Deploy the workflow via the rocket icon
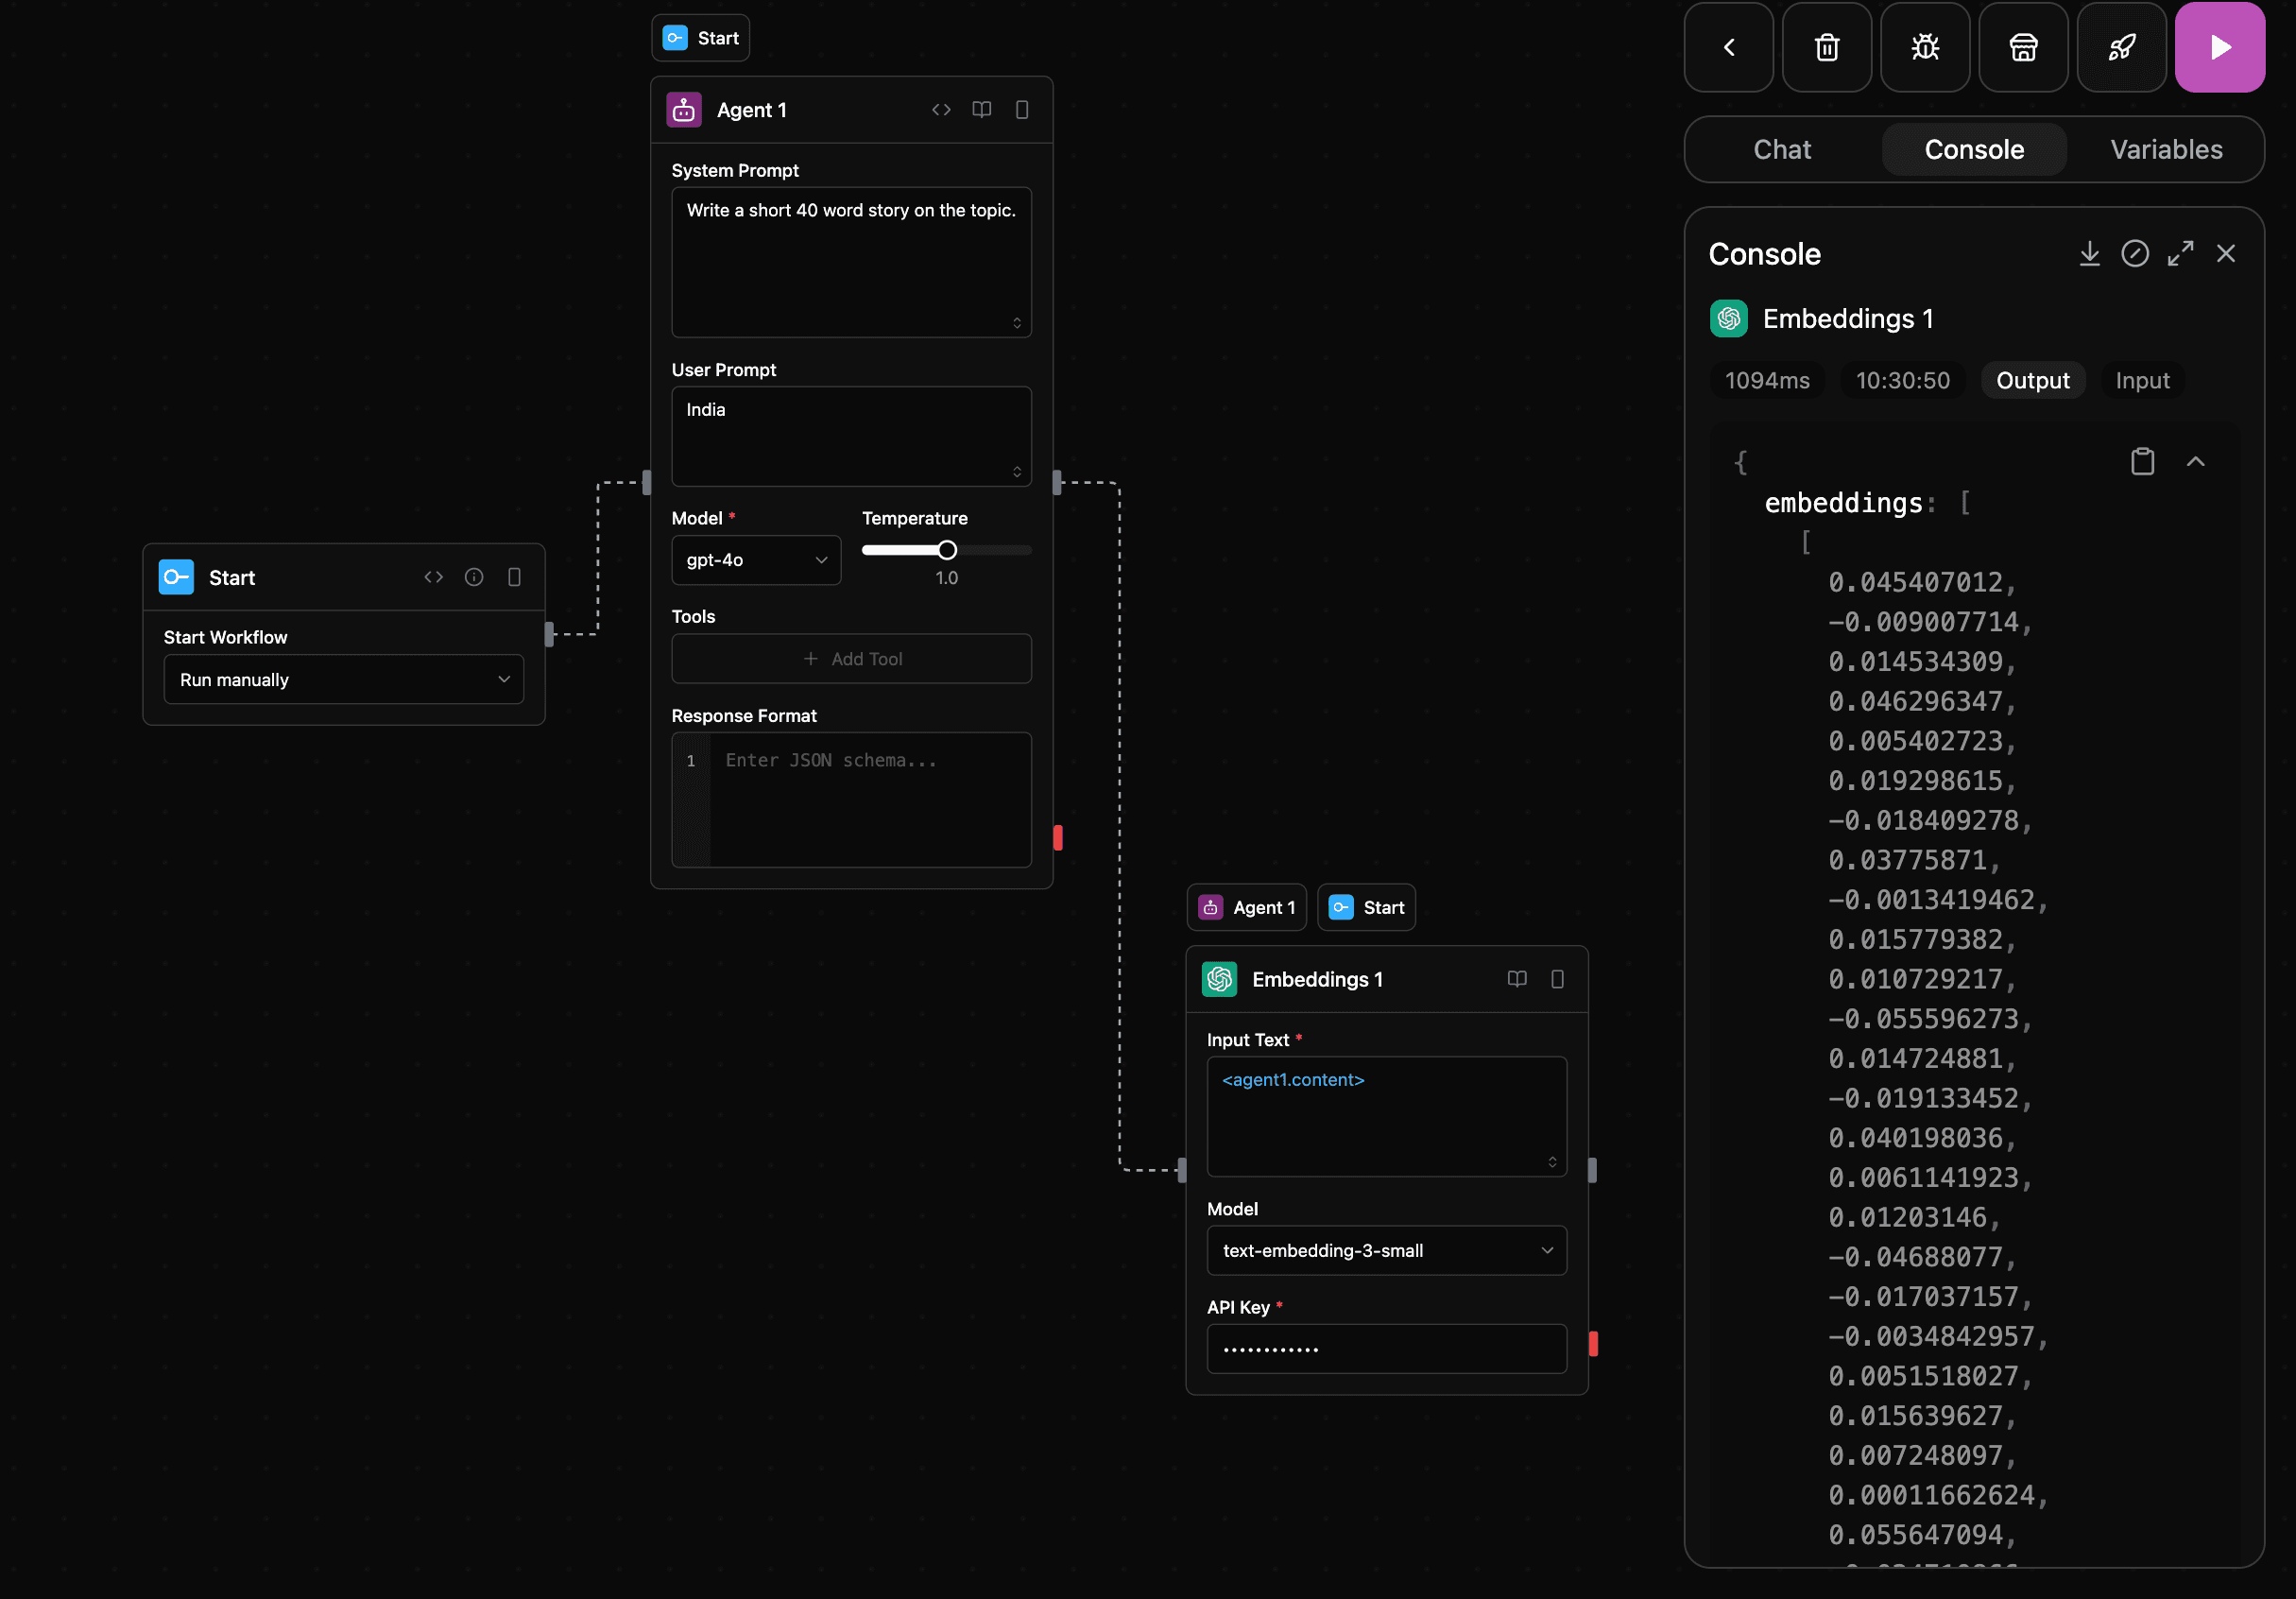The width and height of the screenshot is (2296, 1599). click(2122, 47)
